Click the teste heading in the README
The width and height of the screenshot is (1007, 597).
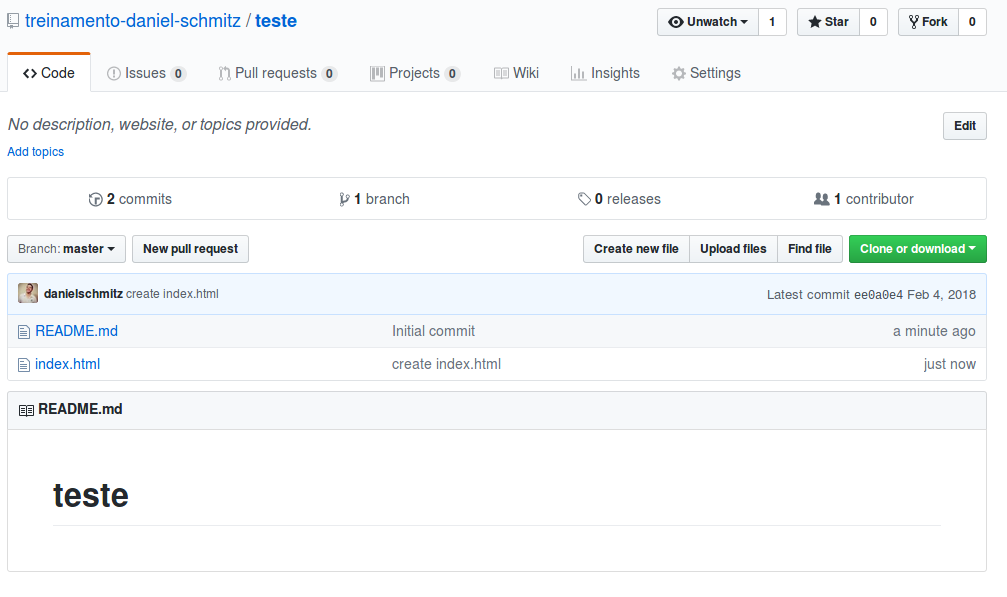(91, 496)
